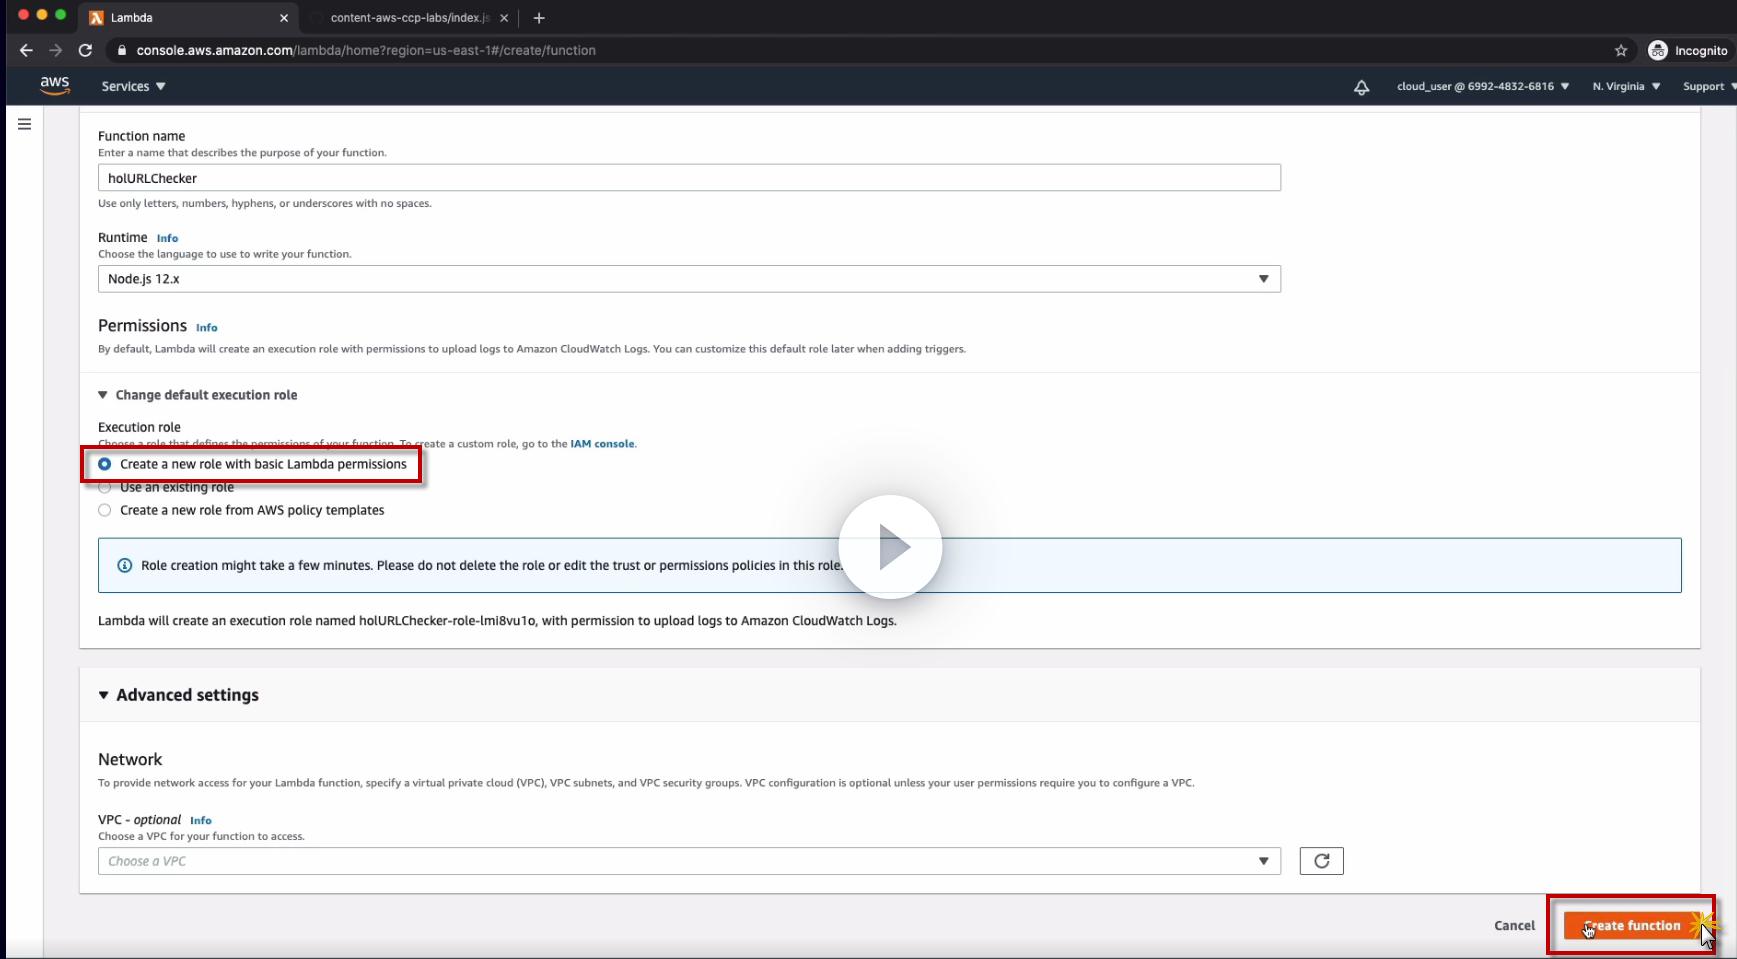Click the browser address bar URL
This screenshot has width=1737, height=959.
(x=366, y=50)
